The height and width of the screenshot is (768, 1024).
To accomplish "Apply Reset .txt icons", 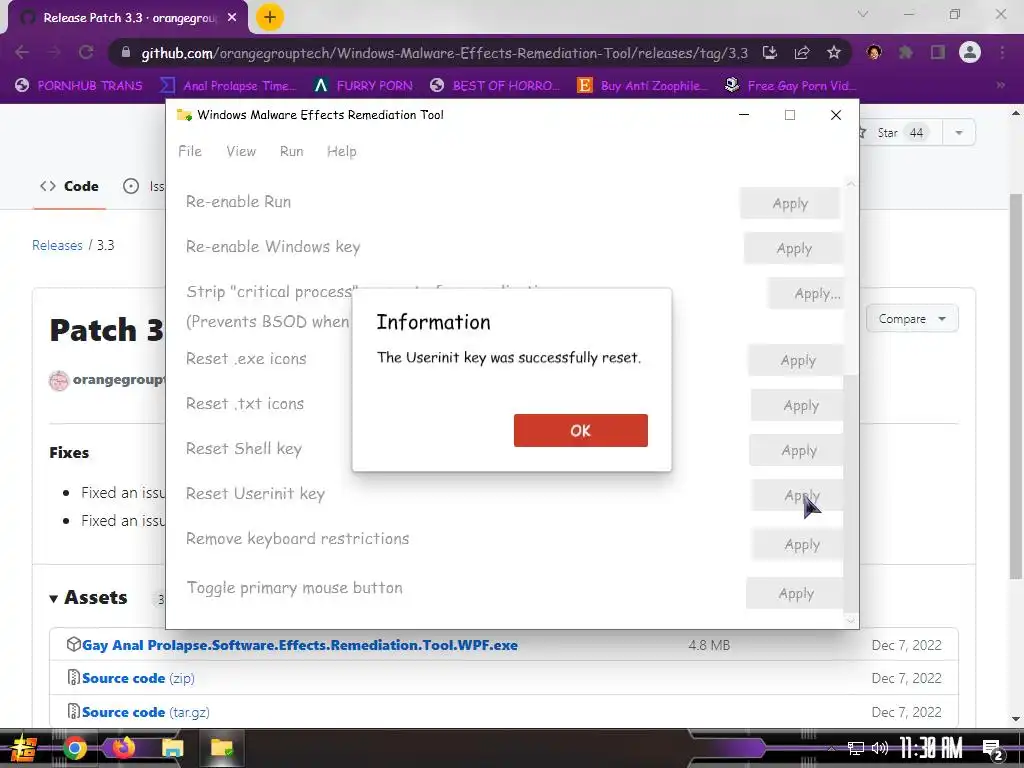I will [x=797, y=406].
